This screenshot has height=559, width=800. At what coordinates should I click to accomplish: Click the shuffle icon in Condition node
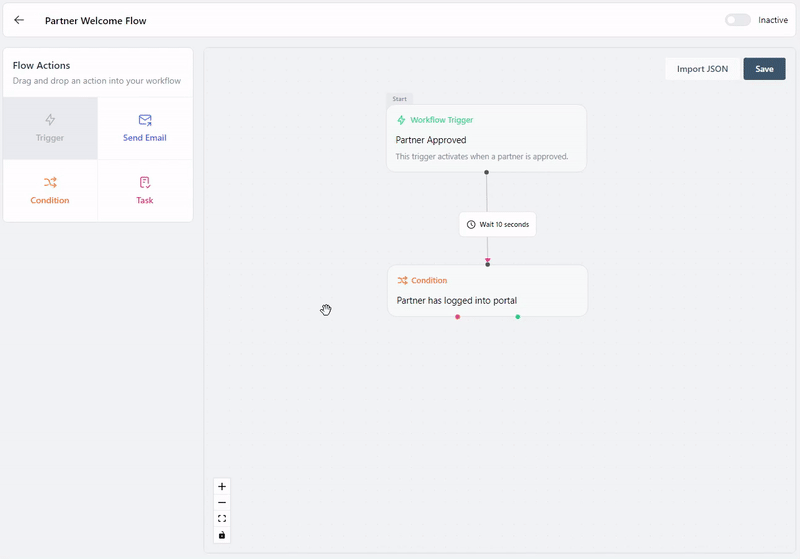402,281
